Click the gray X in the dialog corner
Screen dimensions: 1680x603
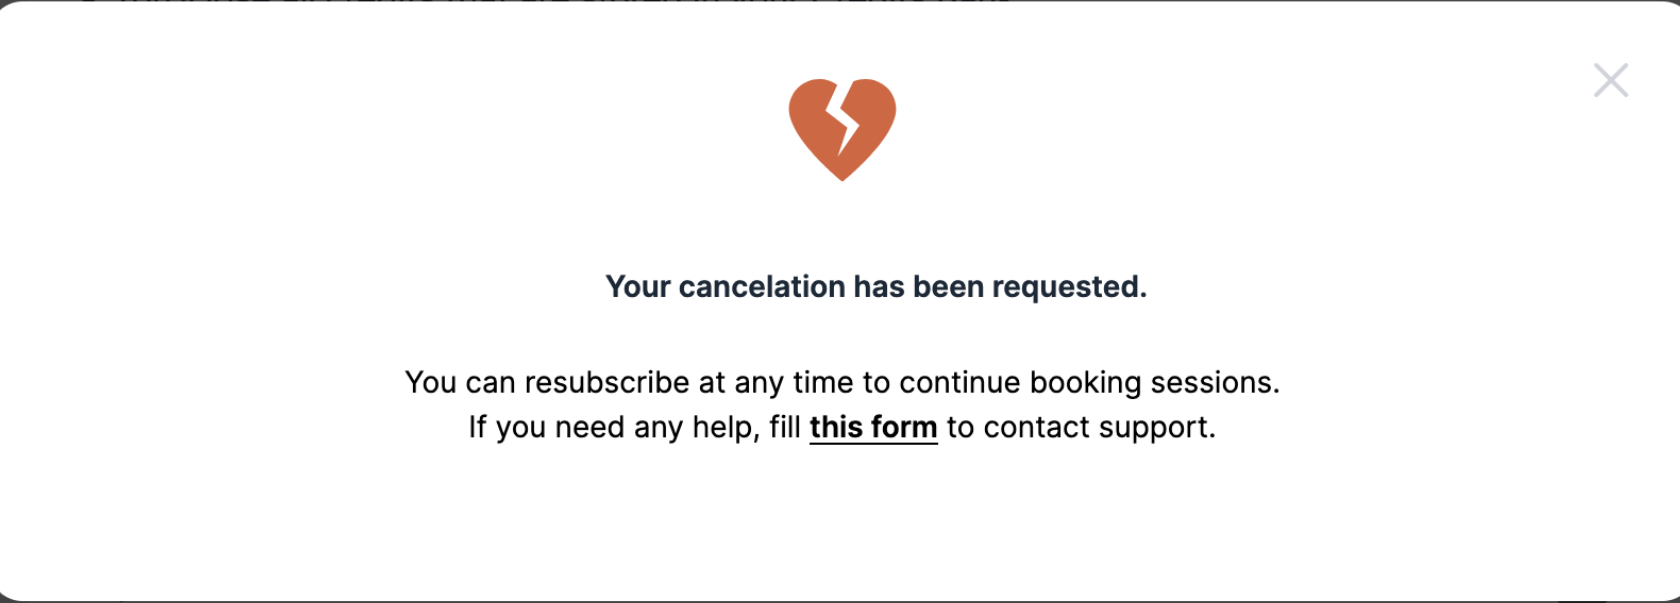(1611, 80)
